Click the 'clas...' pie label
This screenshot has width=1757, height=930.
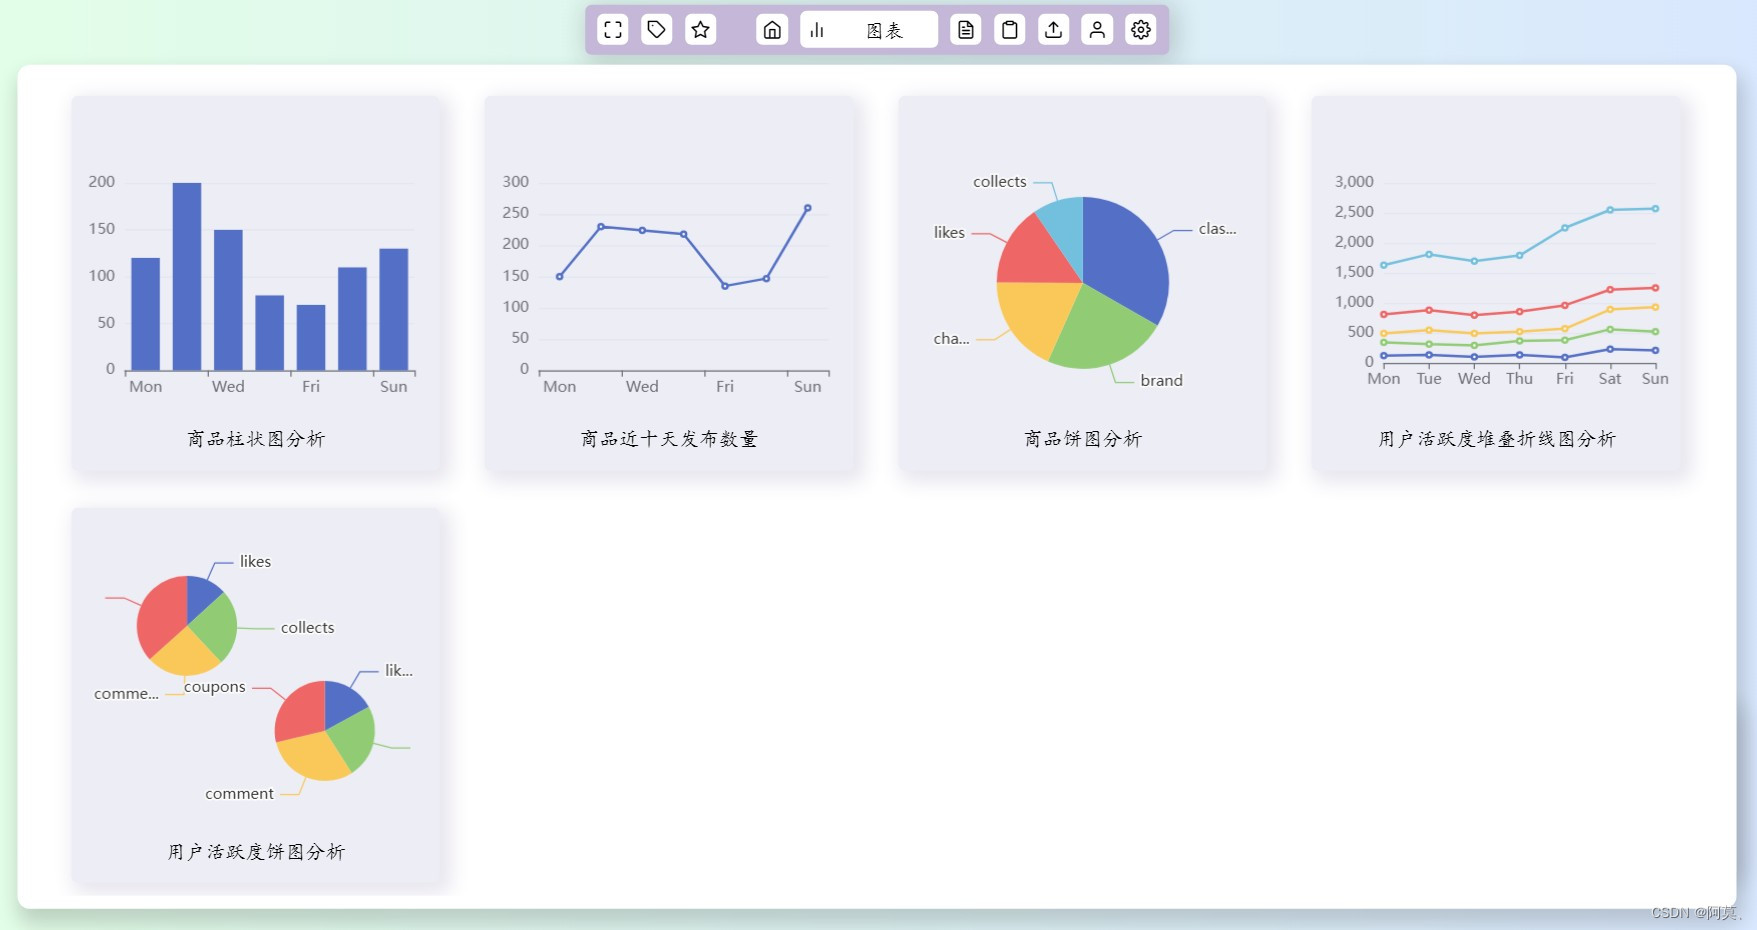point(1217,229)
